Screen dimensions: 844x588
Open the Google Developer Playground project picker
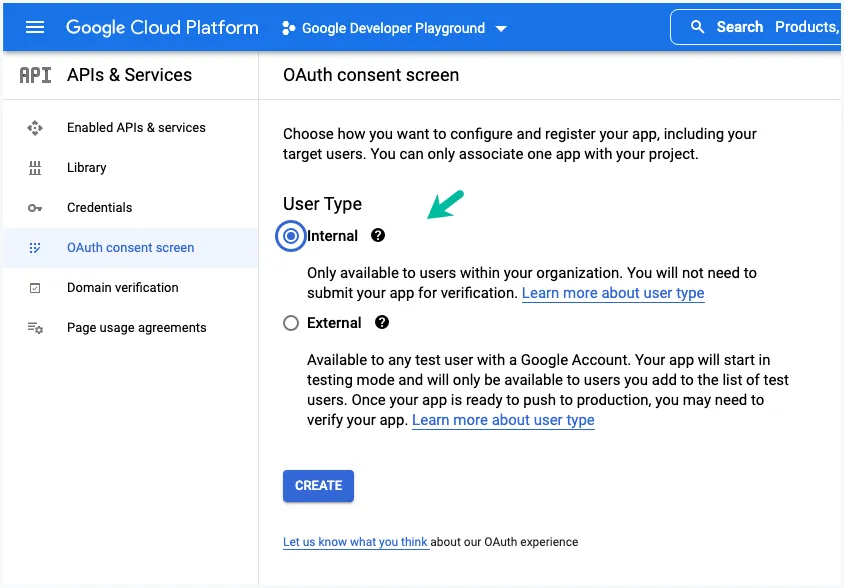[393, 27]
